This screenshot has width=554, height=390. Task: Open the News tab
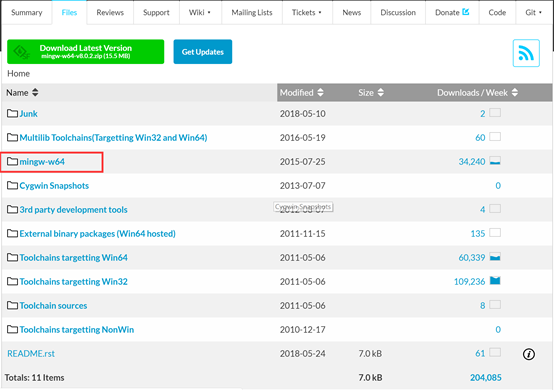click(352, 12)
